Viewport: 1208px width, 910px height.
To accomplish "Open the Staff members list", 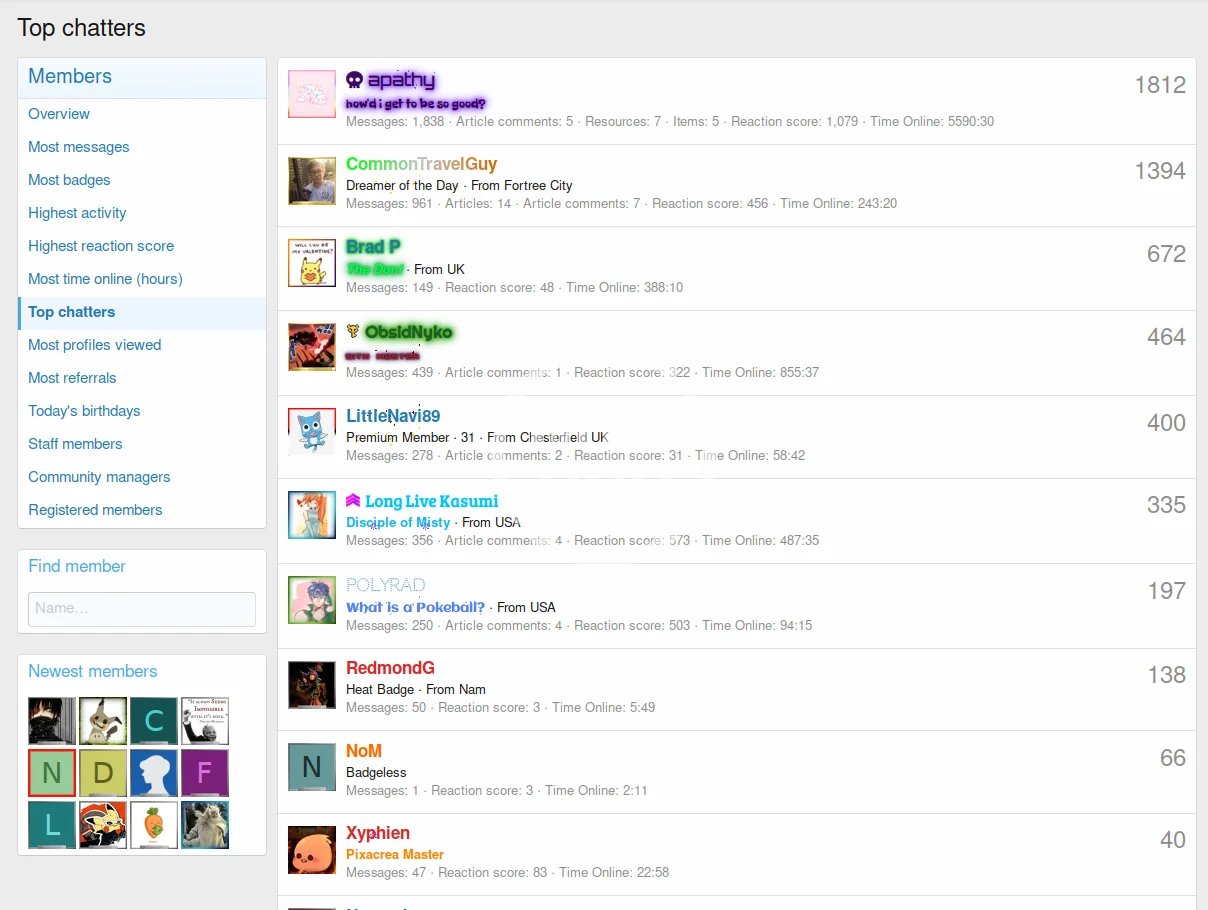I will [75, 444].
